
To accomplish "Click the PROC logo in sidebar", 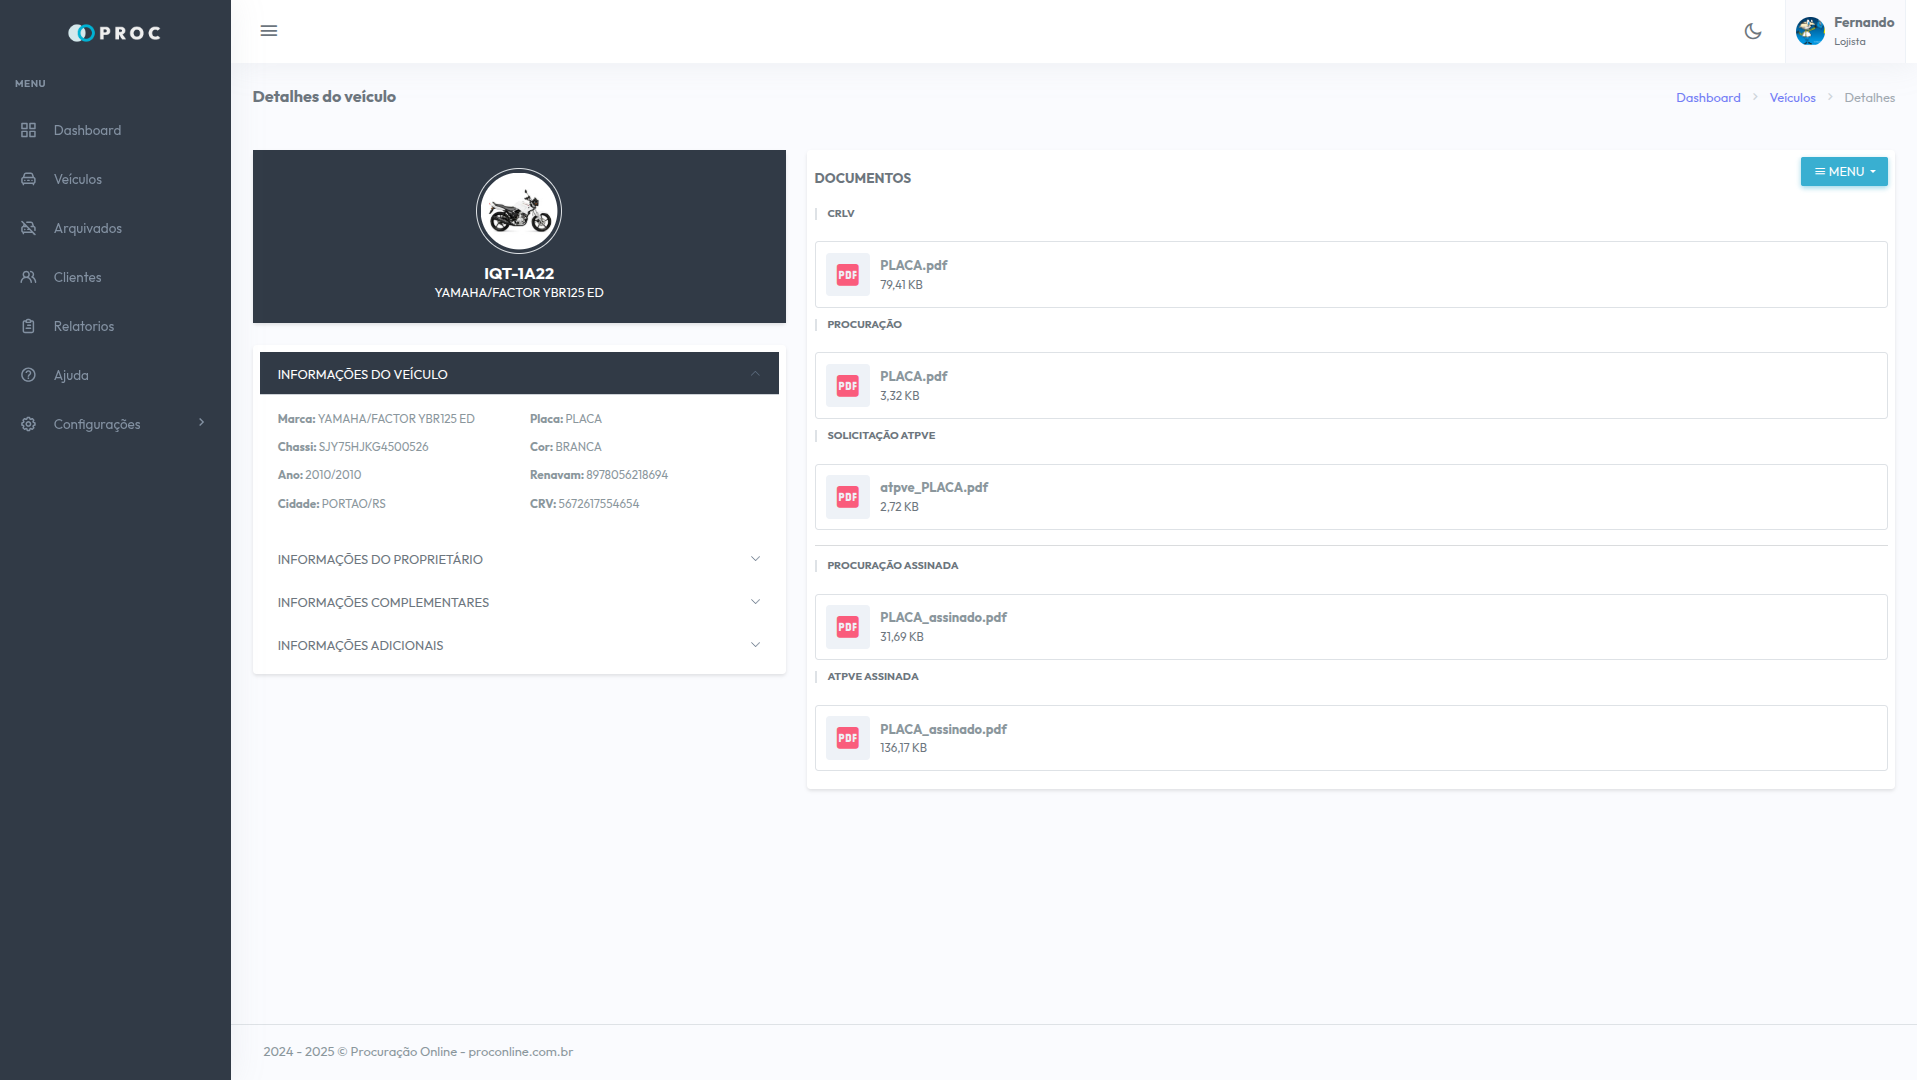I will point(115,33).
